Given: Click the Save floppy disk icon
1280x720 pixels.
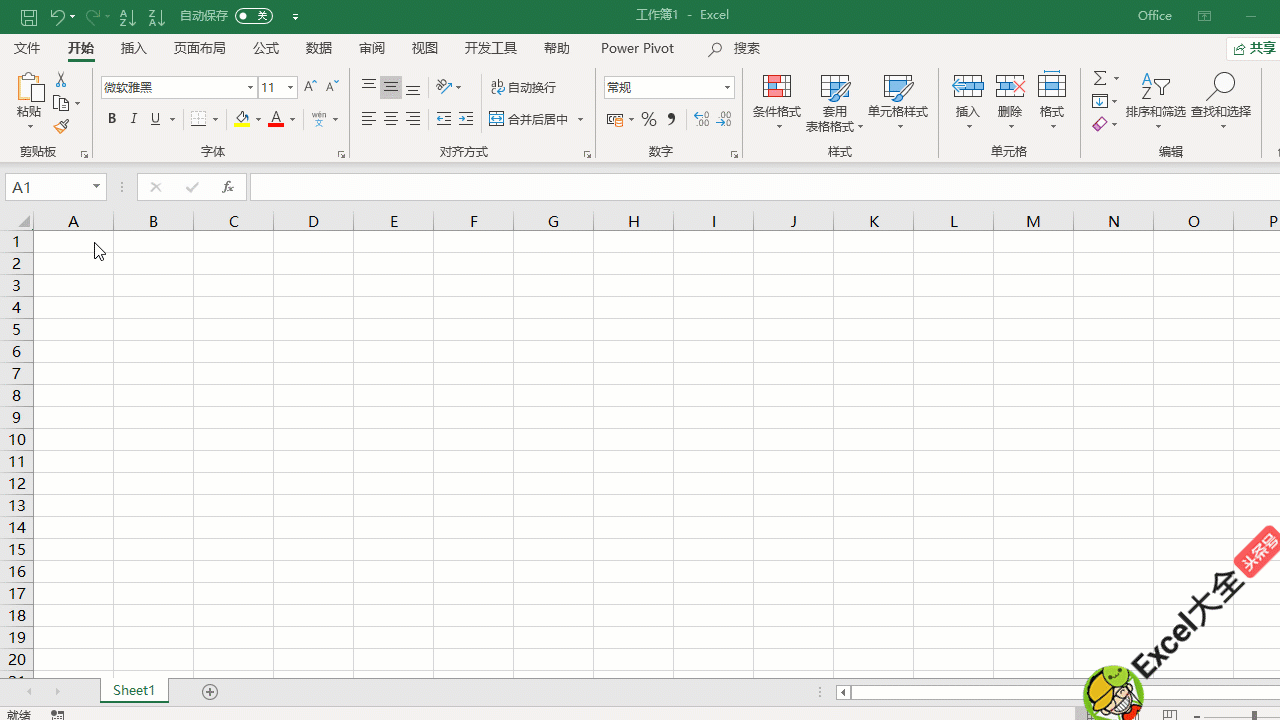Looking at the screenshot, I should pos(29,17).
